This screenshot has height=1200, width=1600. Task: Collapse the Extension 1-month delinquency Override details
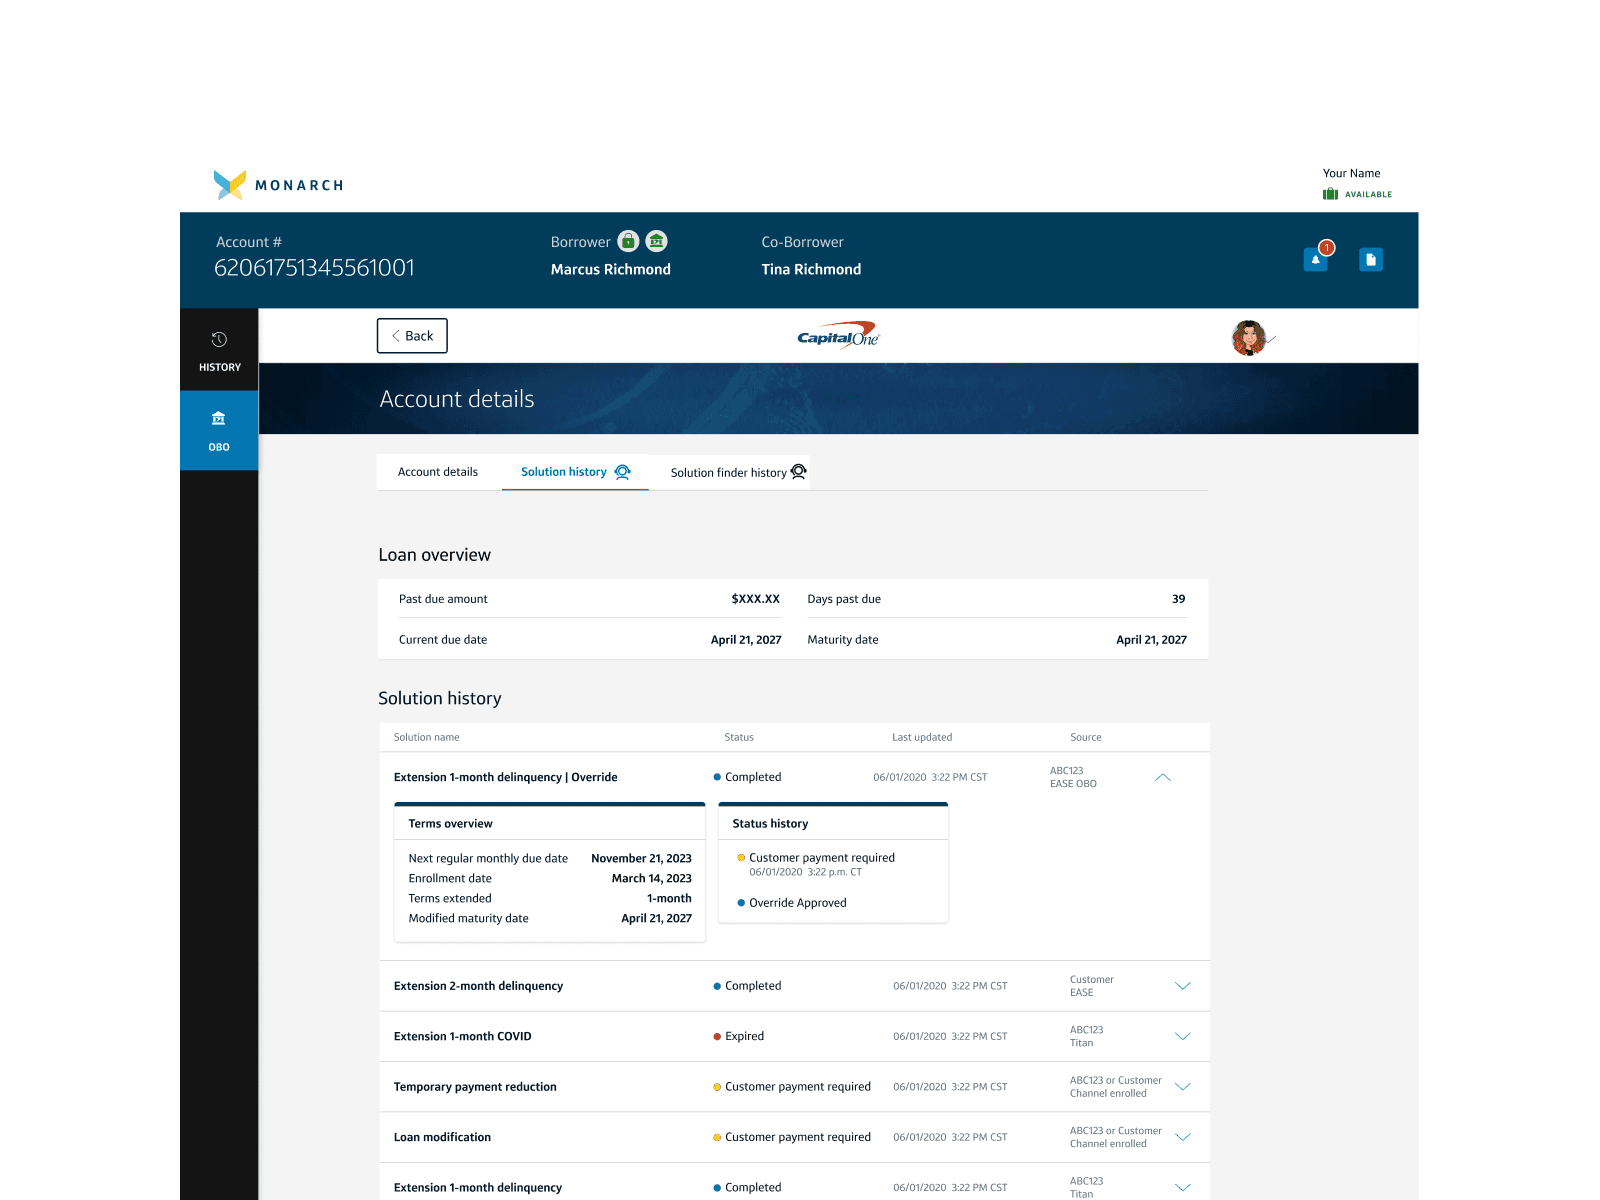pyautogui.click(x=1163, y=776)
